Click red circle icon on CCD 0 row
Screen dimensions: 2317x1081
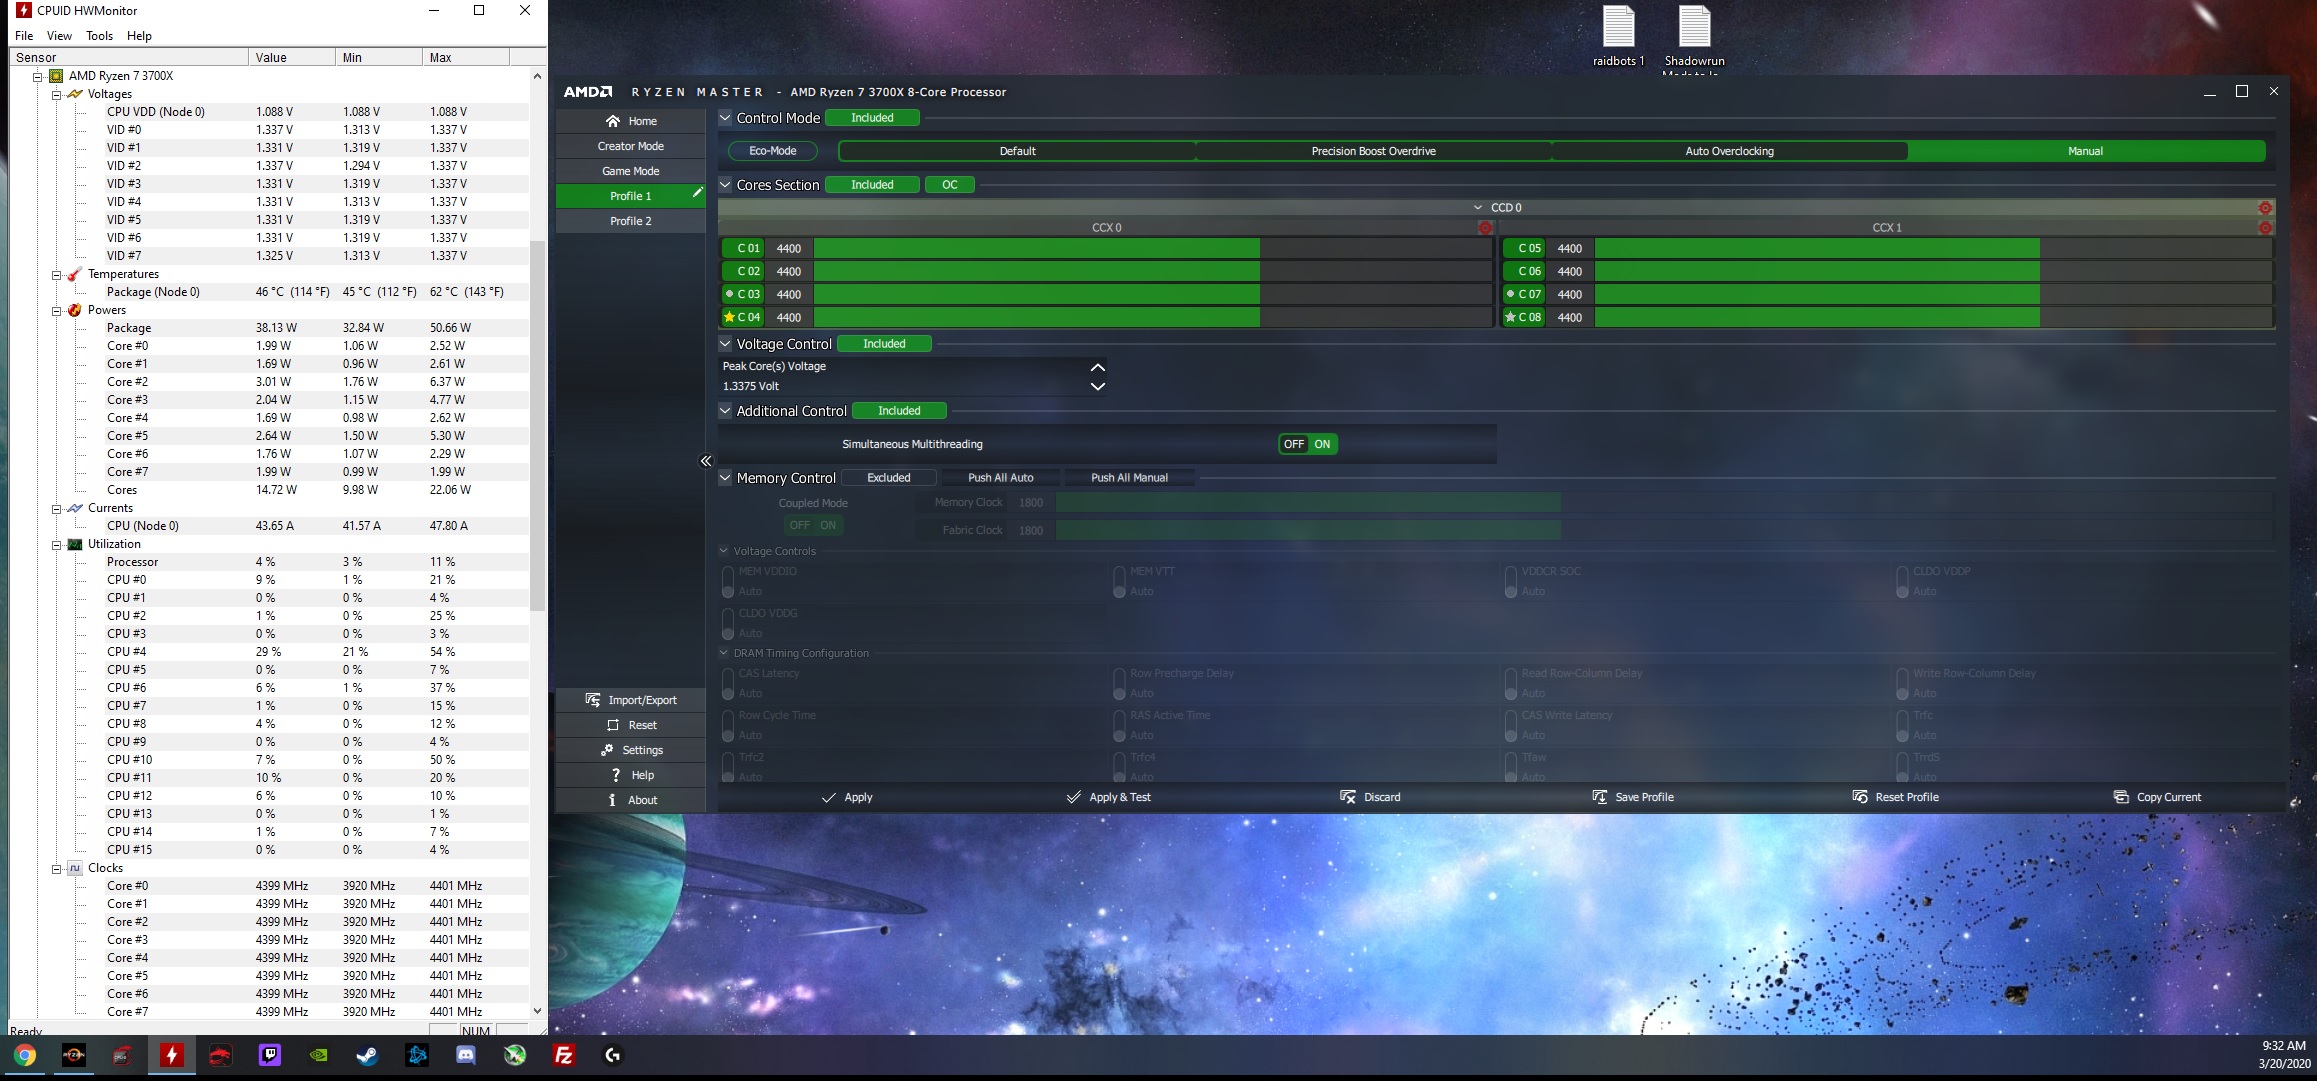coord(2265,208)
